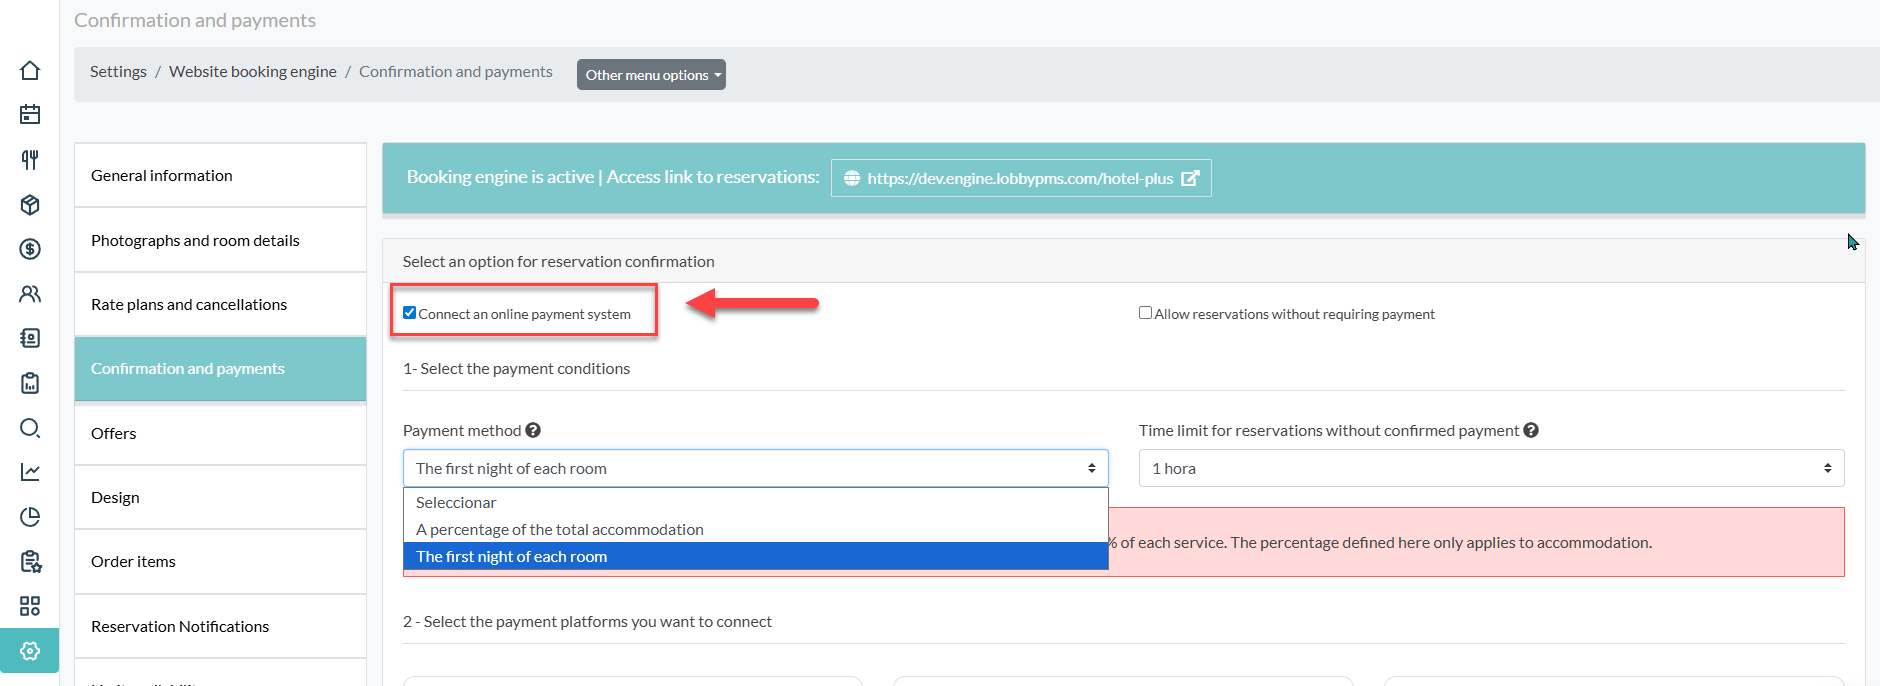Click Website booking engine breadcrumb link
This screenshot has height=686, width=1880.
(252, 72)
